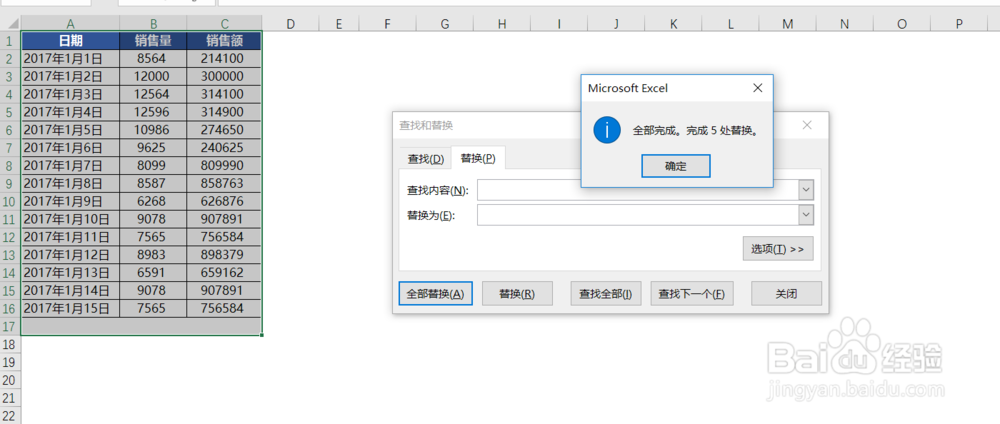This screenshot has height=424, width=1000.
Task: Click the blue information icon in message box
Action: (x=607, y=130)
